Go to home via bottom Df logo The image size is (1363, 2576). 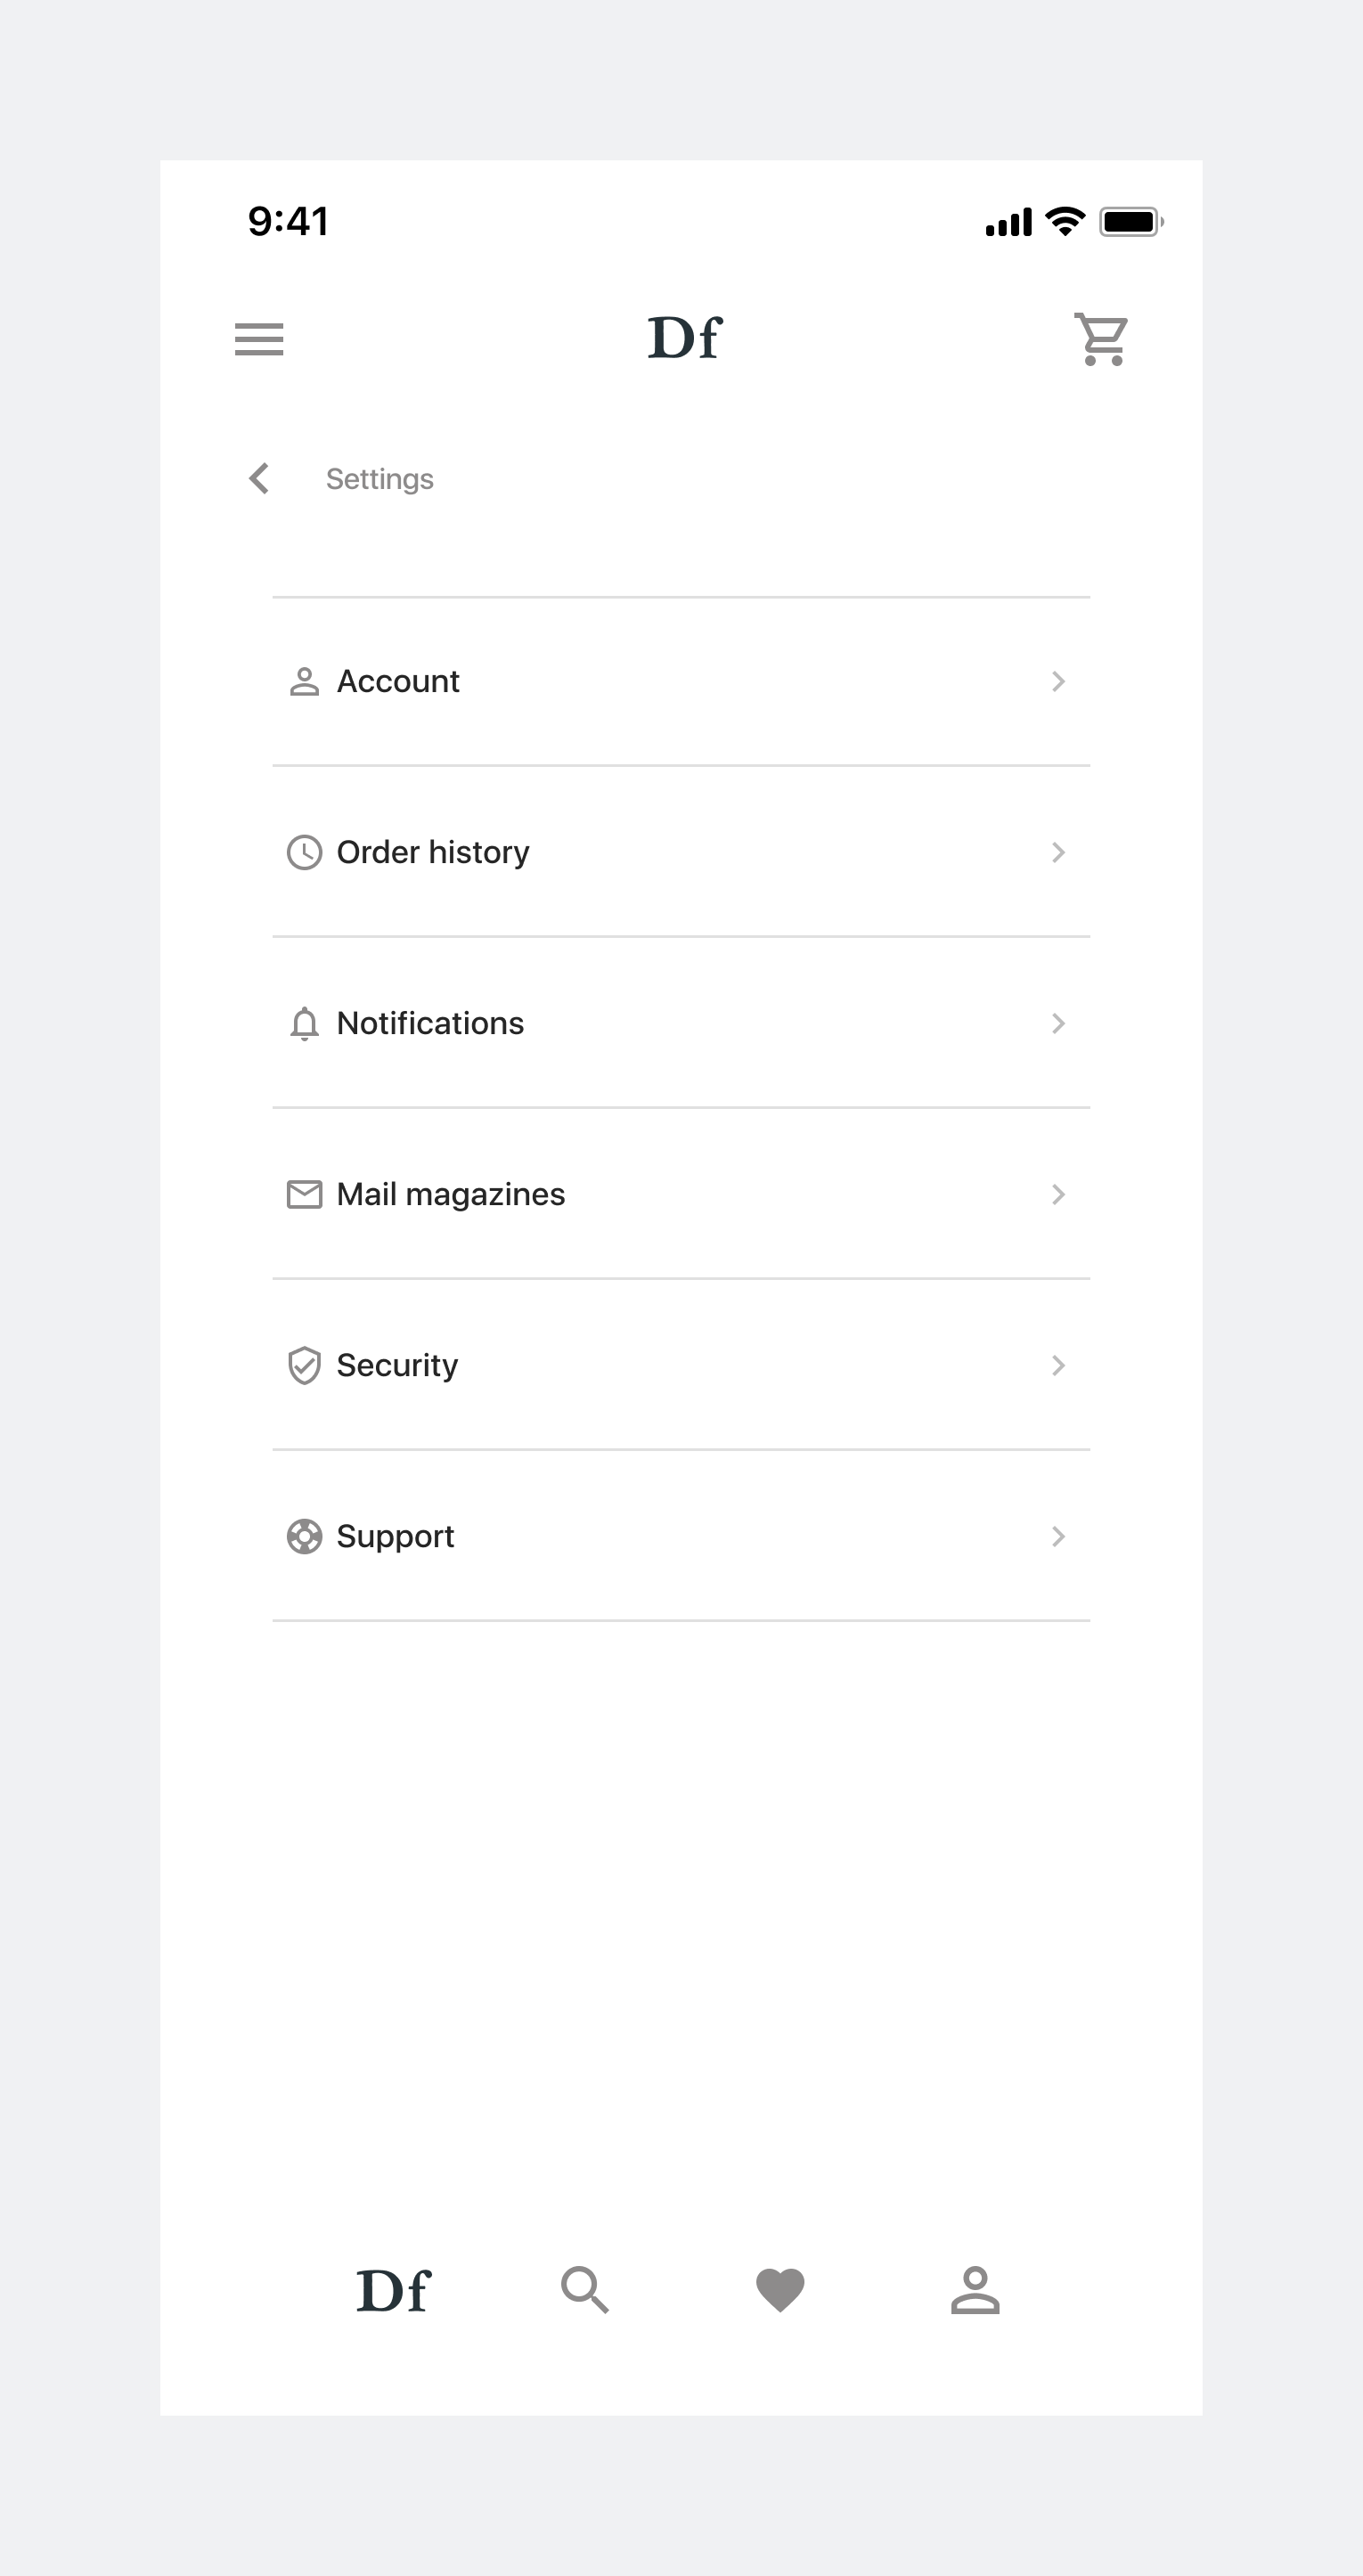click(x=392, y=2290)
